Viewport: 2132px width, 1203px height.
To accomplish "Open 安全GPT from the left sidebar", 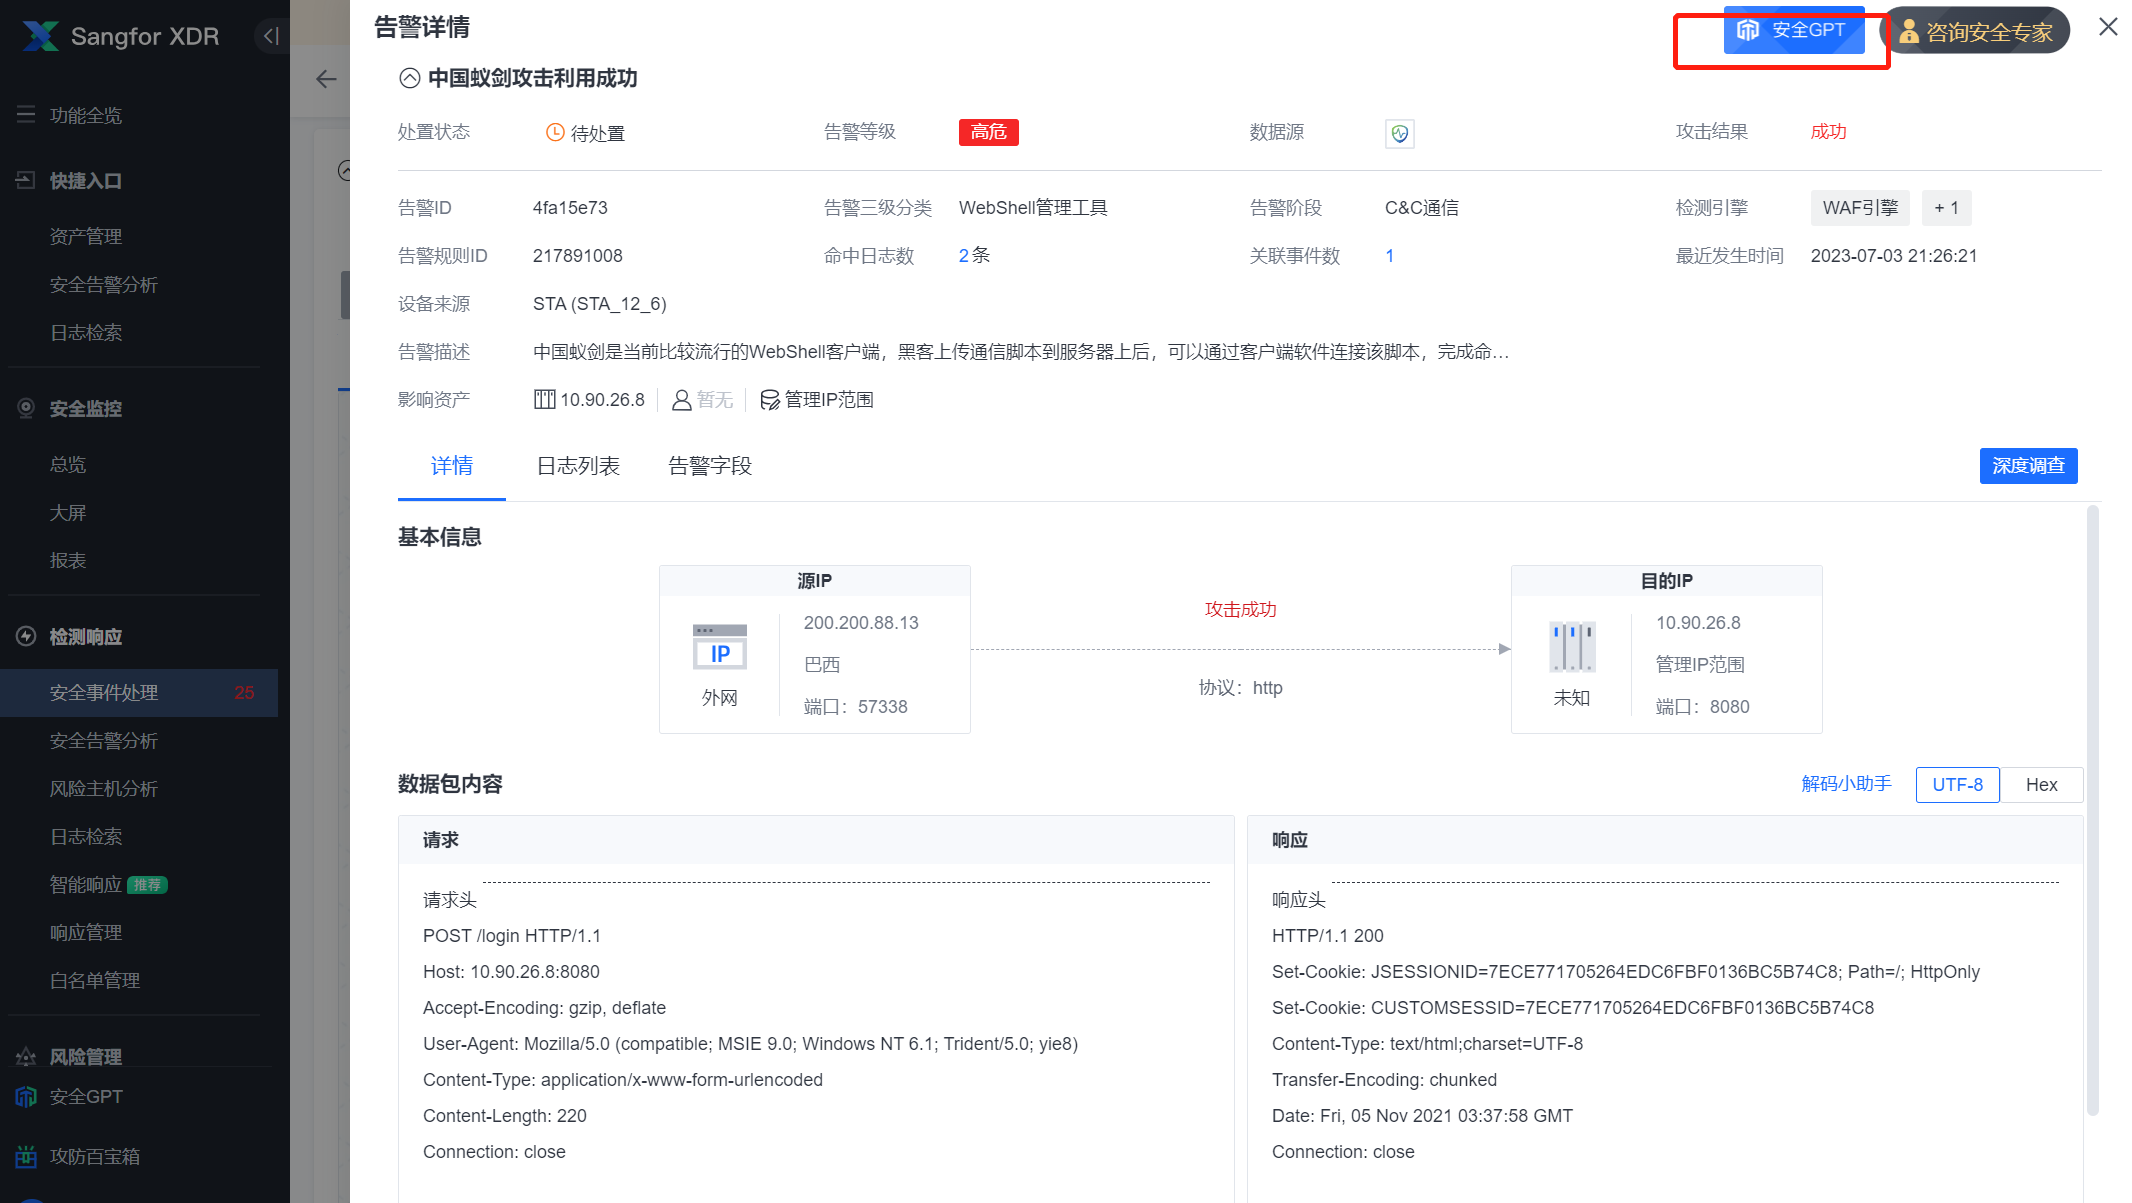I will click(x=84, y=1096).
